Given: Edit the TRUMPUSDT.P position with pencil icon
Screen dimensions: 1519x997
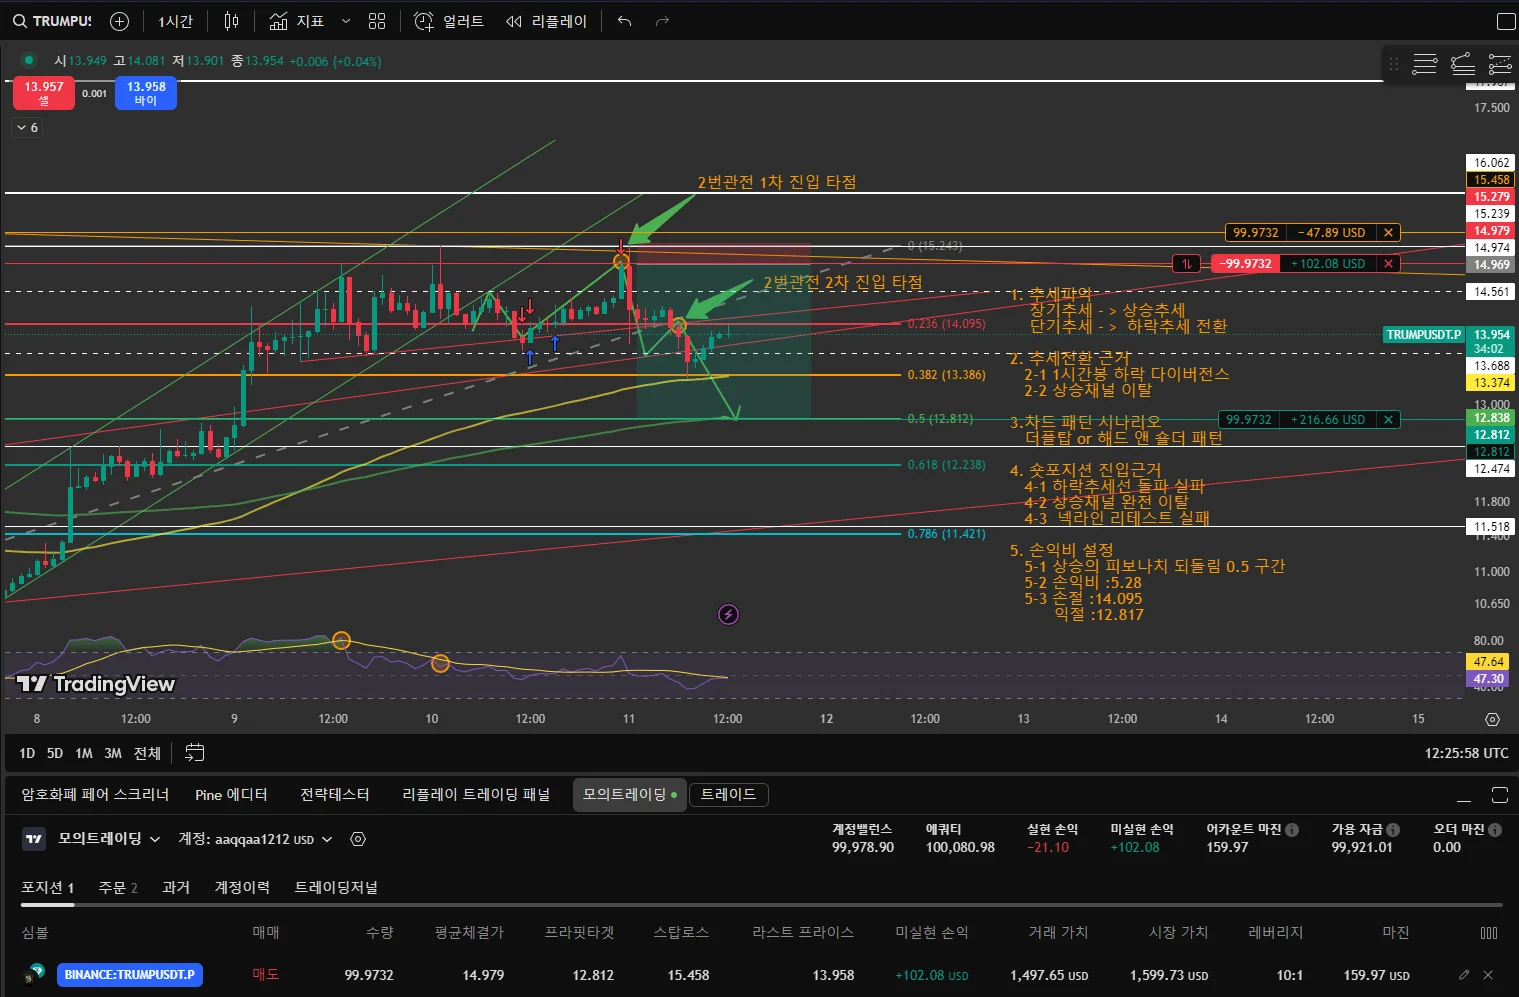Looking at the screenshot, I should pyautogui.click(x=1464, y=975).
